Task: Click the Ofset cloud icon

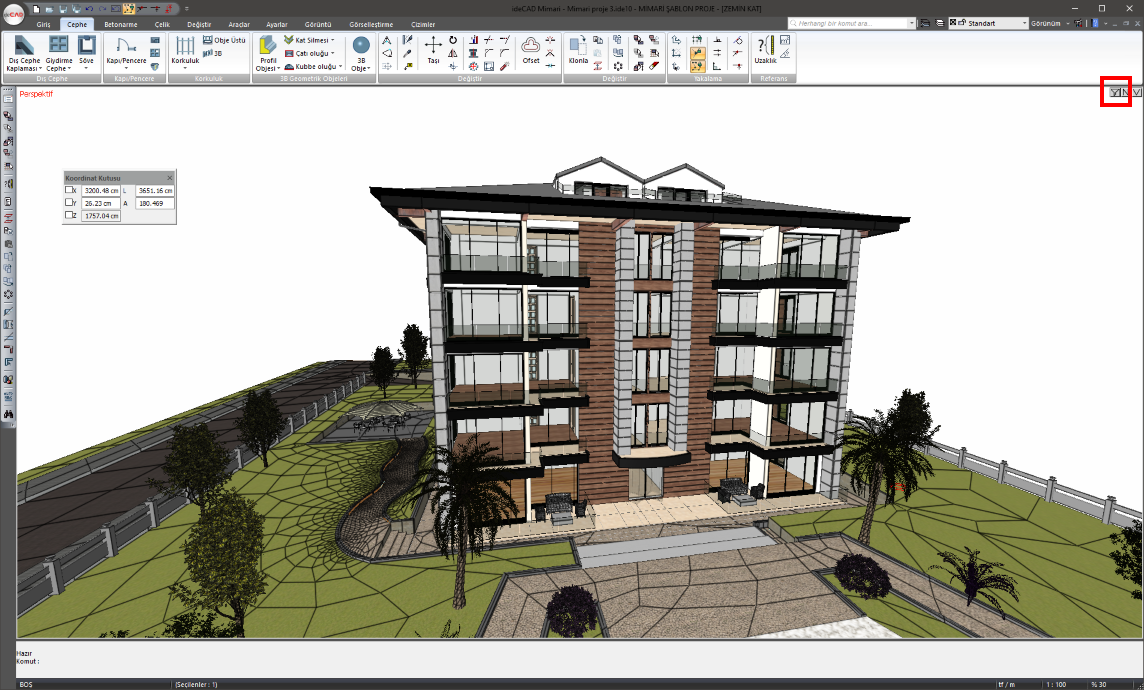Action: tap(531, 45)
